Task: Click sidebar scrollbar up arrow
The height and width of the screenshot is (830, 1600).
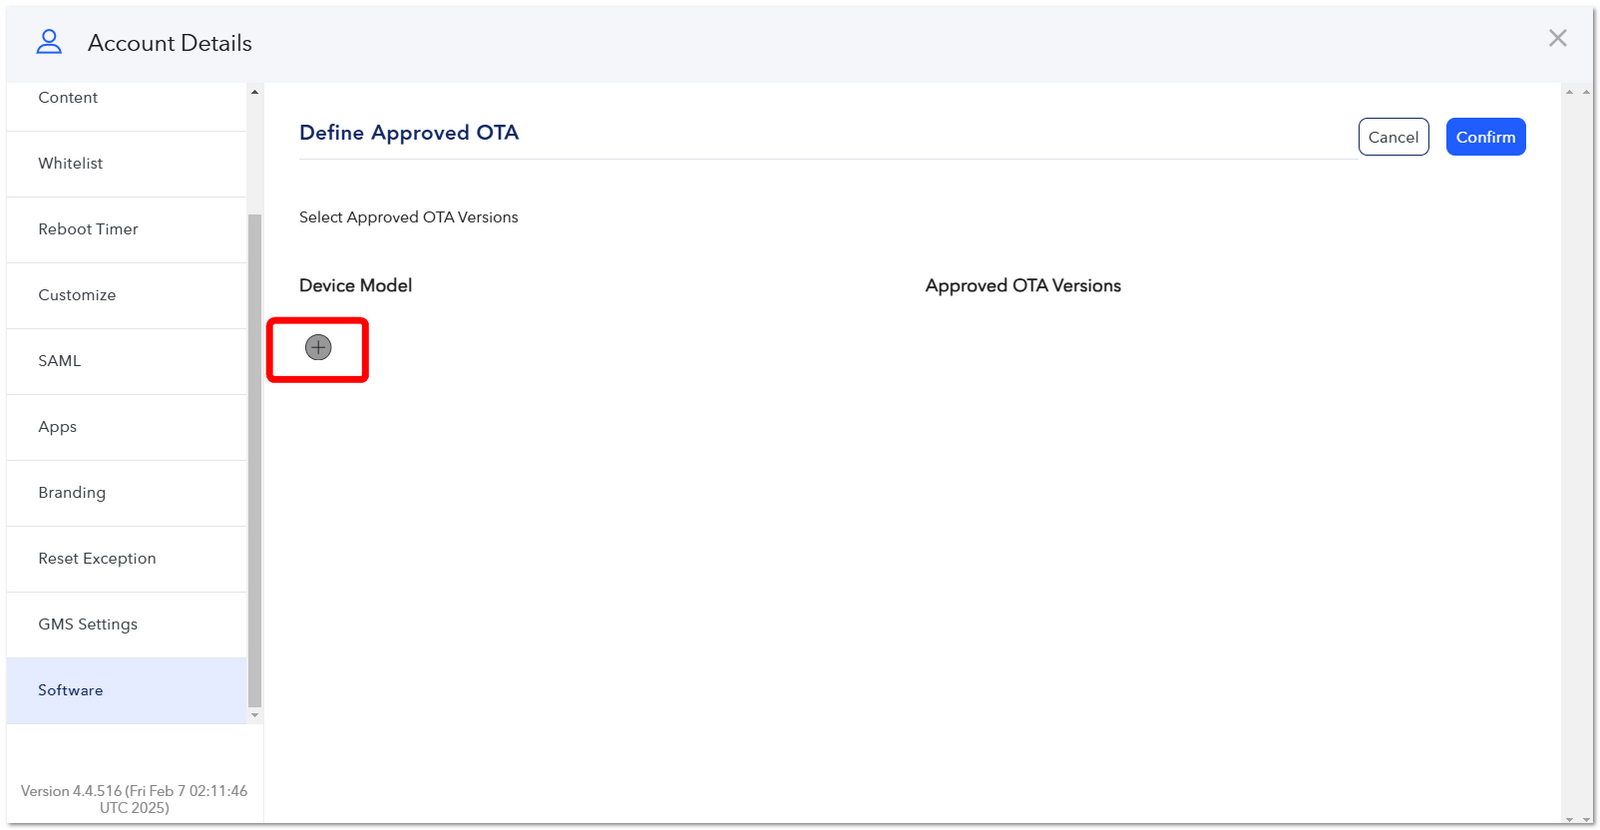Action: pos(255,92)
